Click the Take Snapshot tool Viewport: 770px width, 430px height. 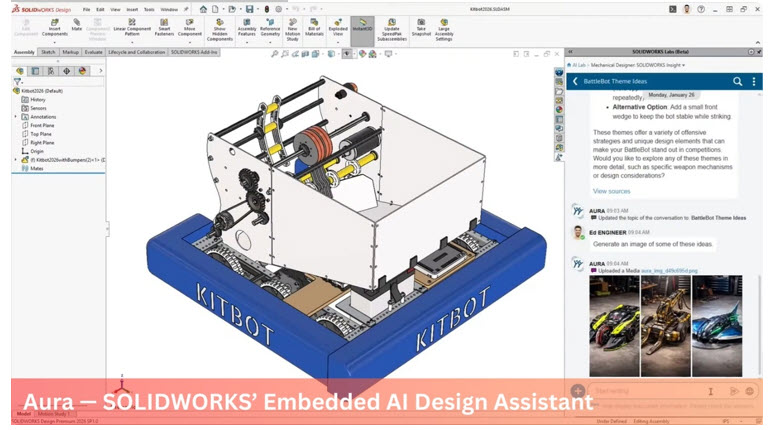coord(421,28)
